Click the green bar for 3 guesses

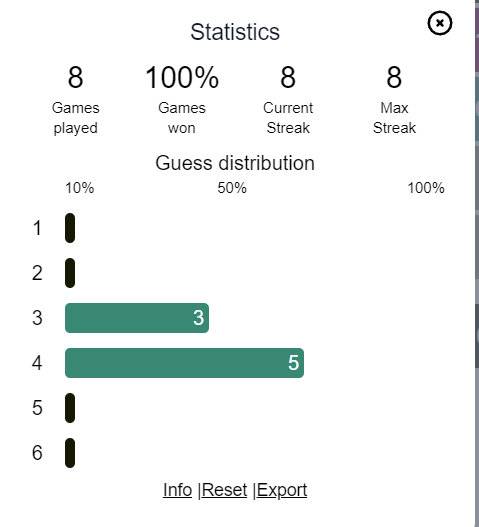[137, 318]
